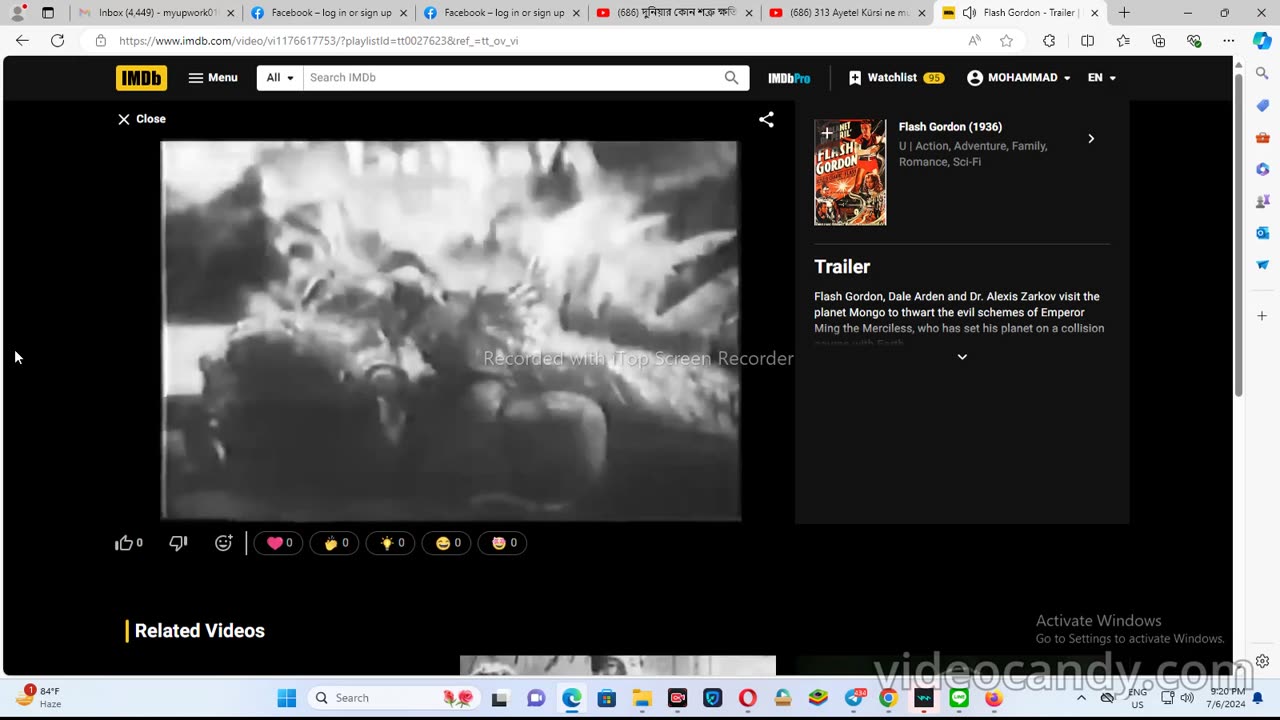The image size is (1280, 720).
Task: Click the Edge sidebar search icon
Action: coord(1262,74)
